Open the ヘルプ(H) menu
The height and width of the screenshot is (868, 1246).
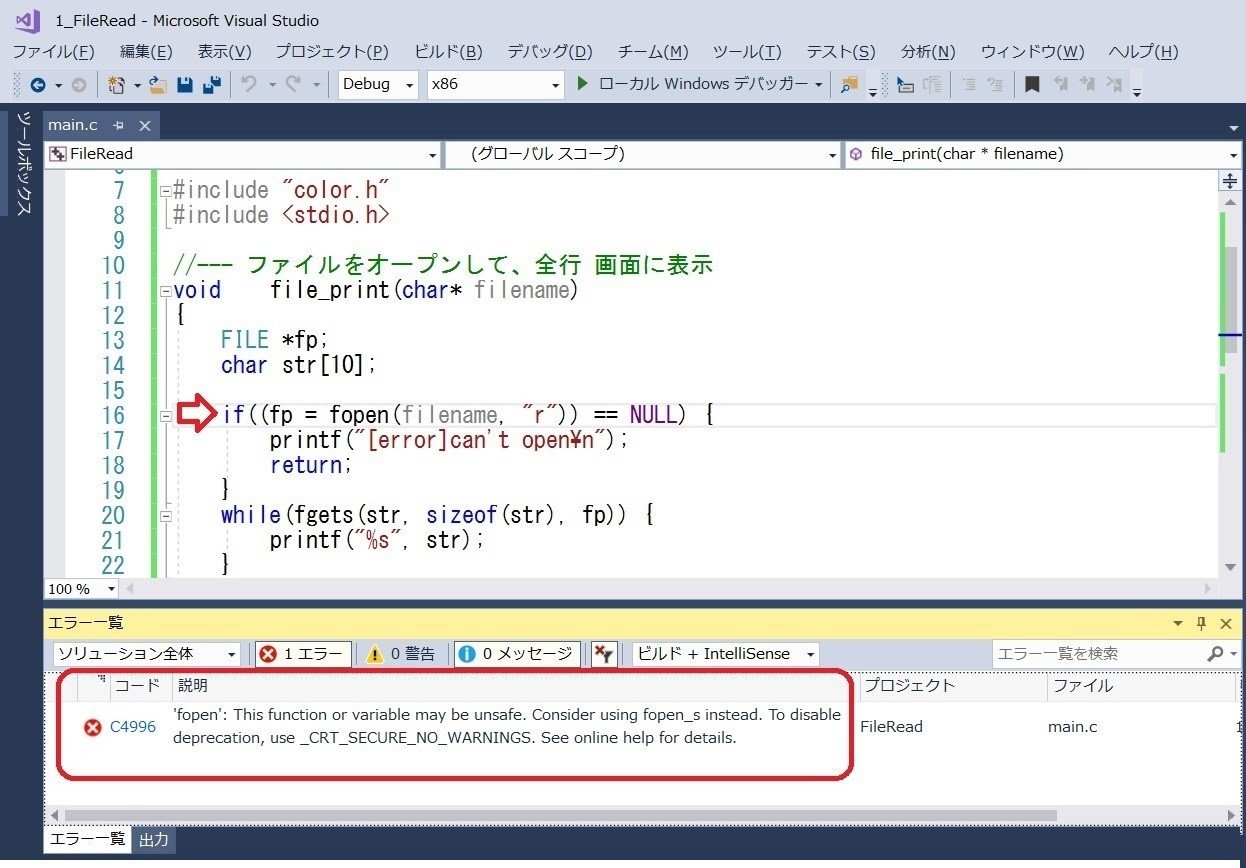click(1143, 52)
